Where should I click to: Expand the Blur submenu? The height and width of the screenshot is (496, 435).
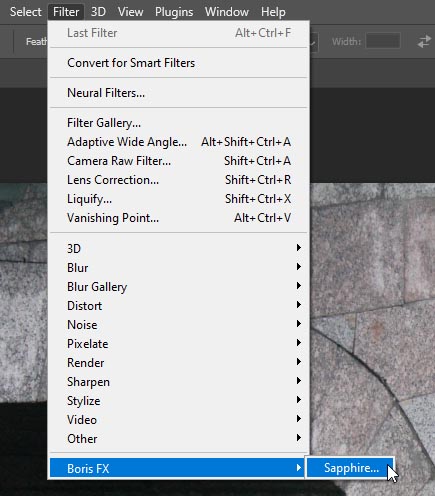pyautogui.click(x=179, y=268)
